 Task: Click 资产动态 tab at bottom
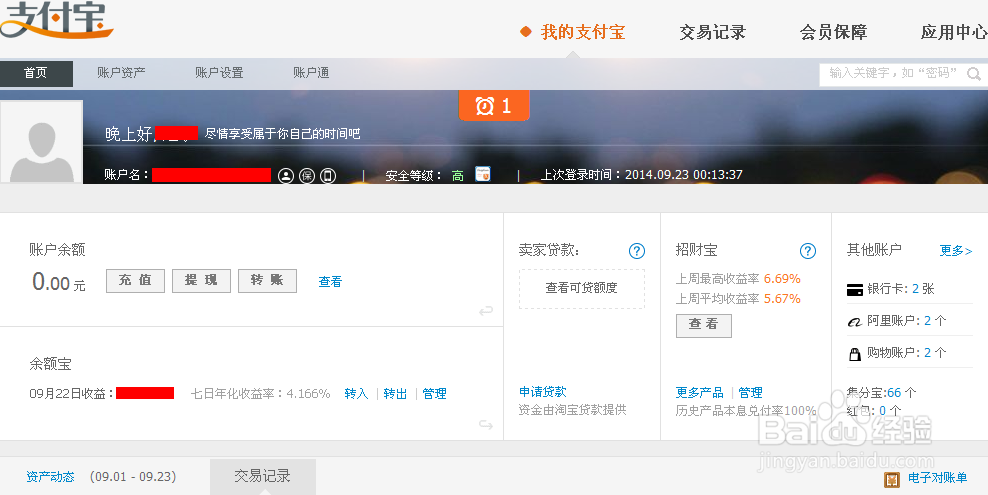[x=50, y=477]
